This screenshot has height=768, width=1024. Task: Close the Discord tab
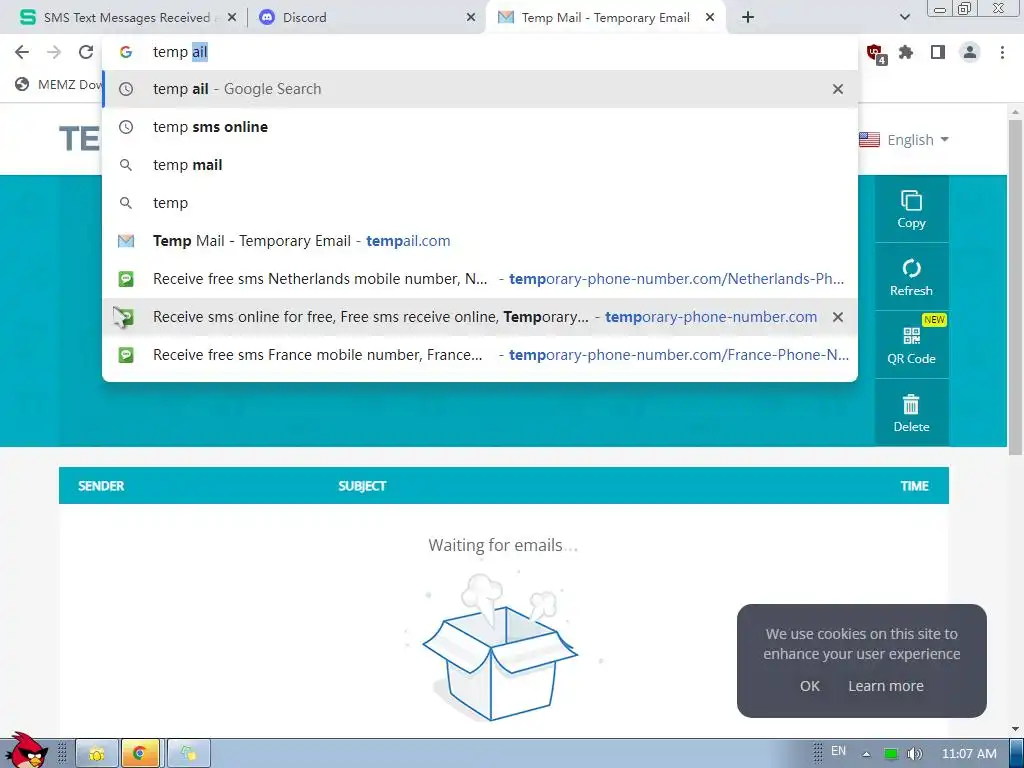click(471, 18)
